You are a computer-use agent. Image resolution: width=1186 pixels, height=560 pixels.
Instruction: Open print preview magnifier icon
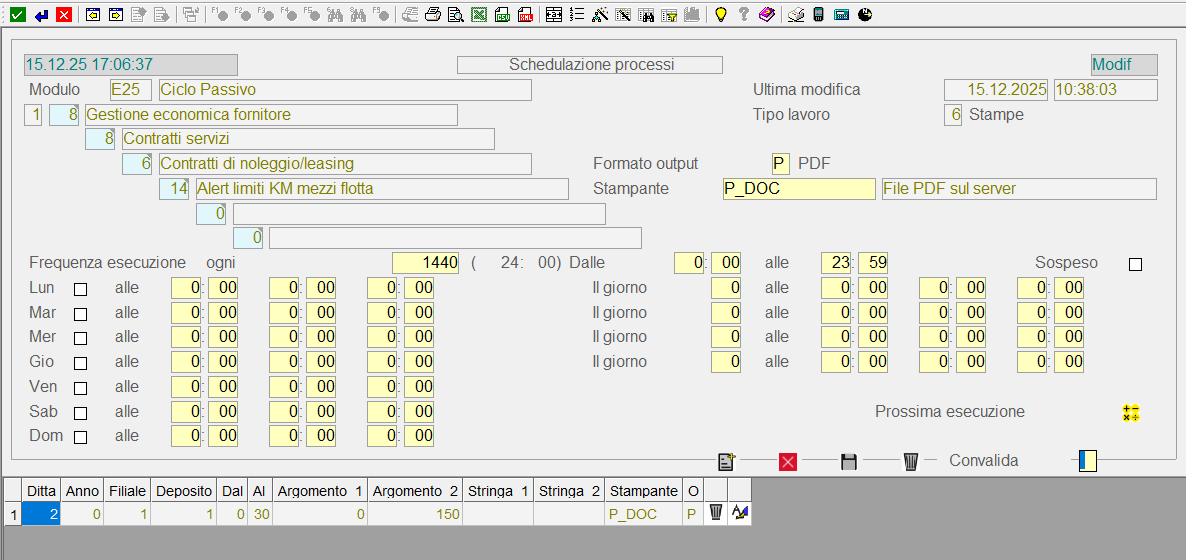tap(455, 15)
